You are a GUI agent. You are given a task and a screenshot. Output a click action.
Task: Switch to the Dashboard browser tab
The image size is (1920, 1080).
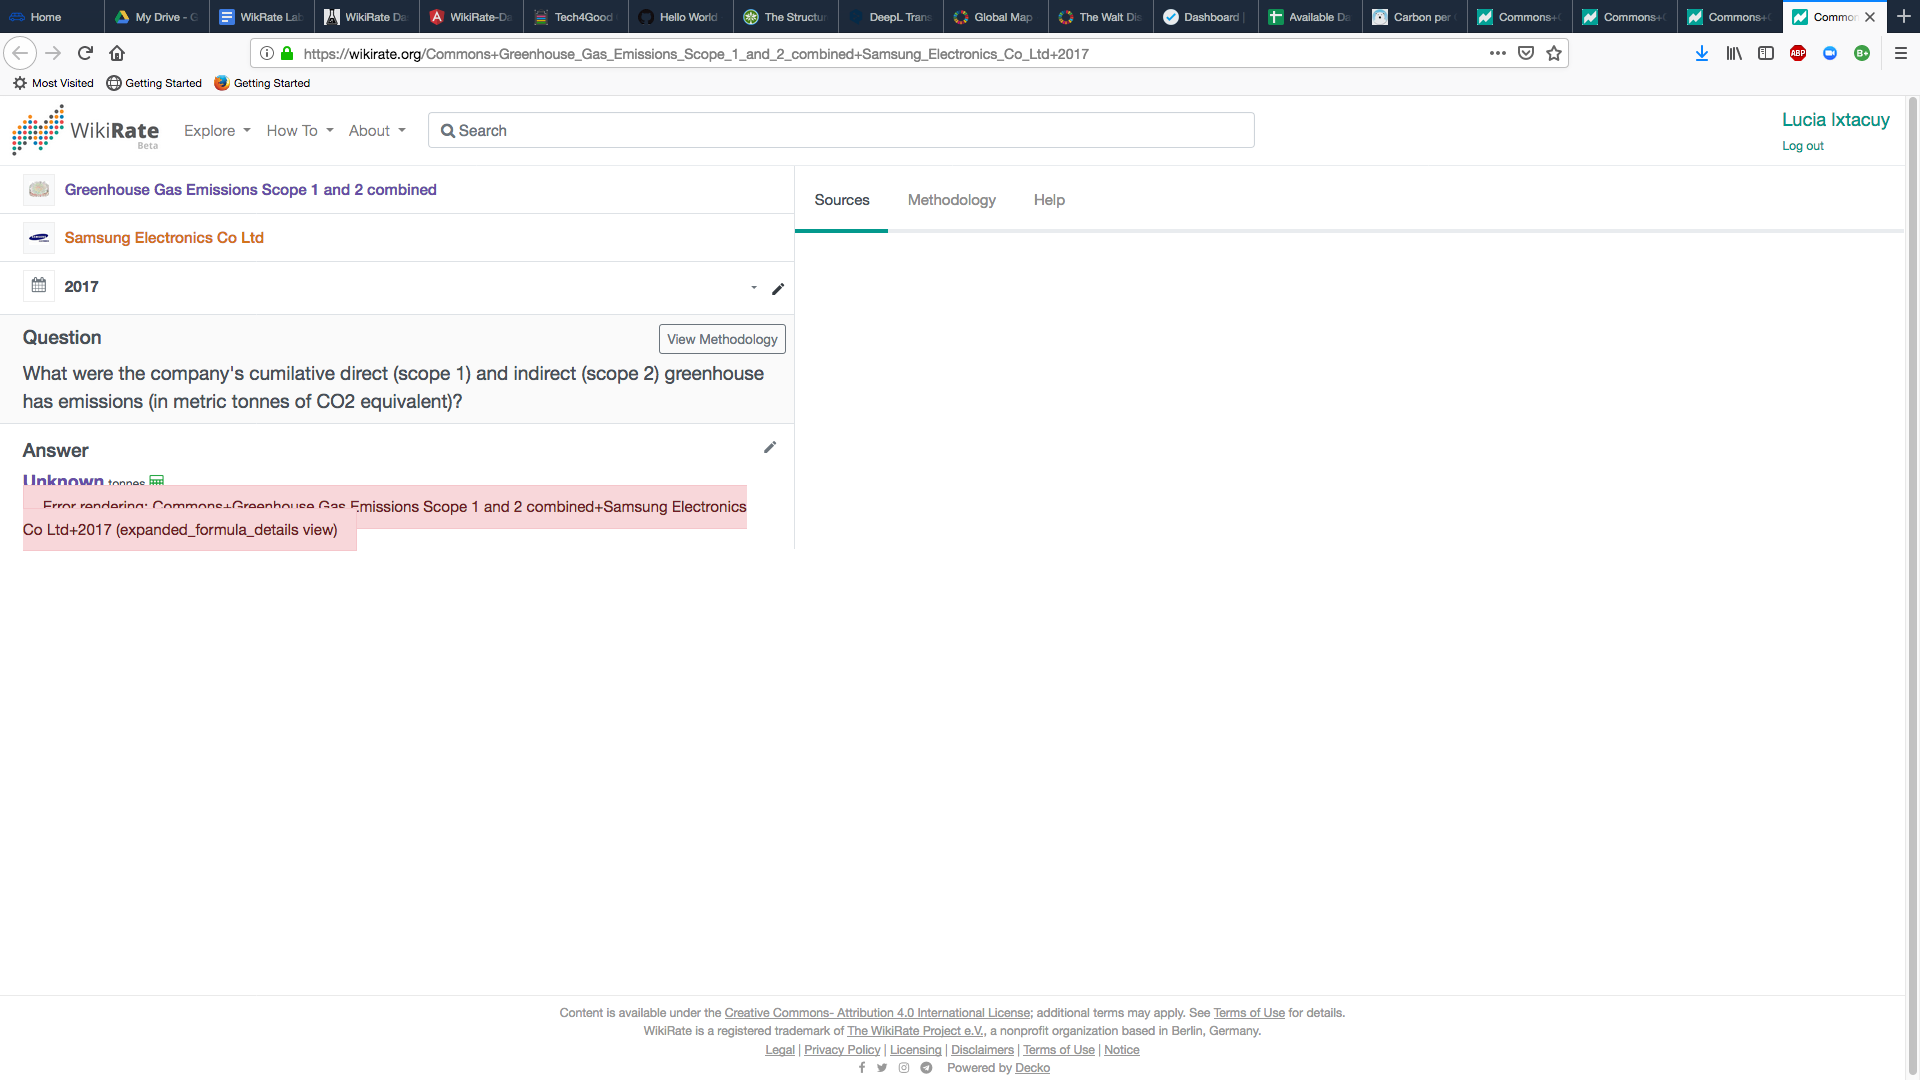[x=1205, y=17]
